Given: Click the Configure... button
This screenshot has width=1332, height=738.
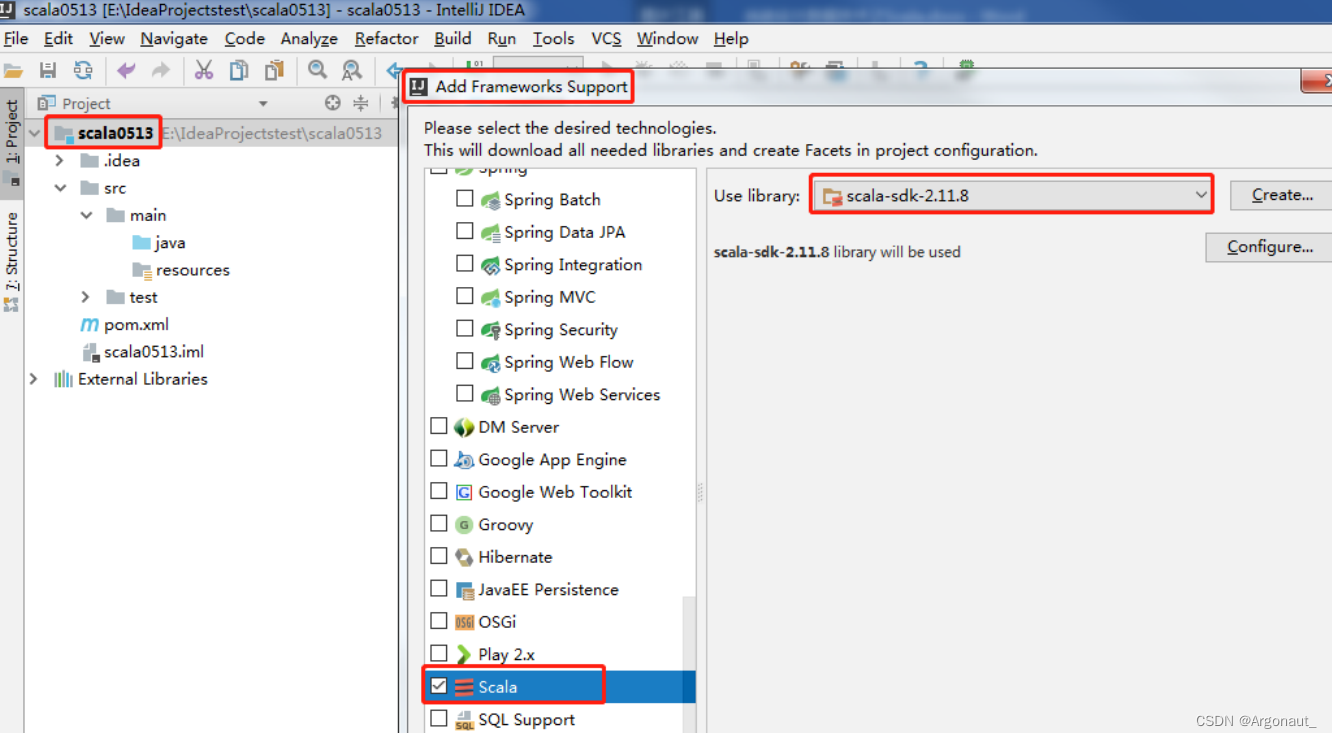Looking at the screenshot, I should coord(1269,247).
